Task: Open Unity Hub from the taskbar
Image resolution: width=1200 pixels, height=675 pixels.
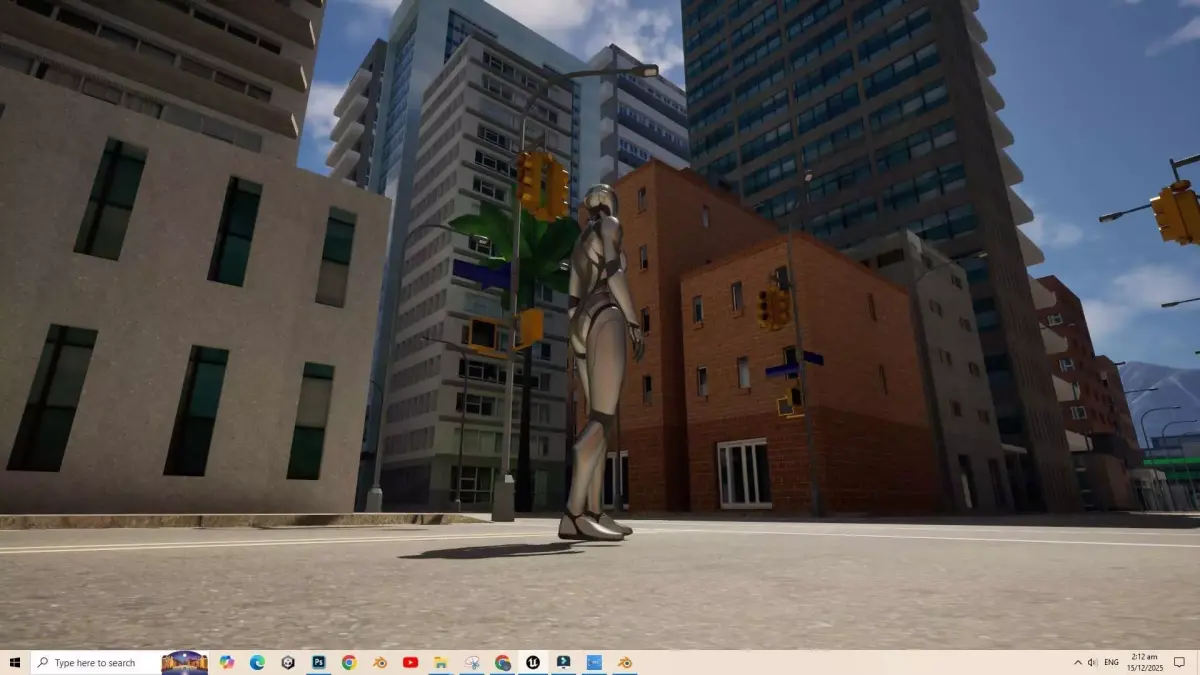Action: [x=288, y=663]
